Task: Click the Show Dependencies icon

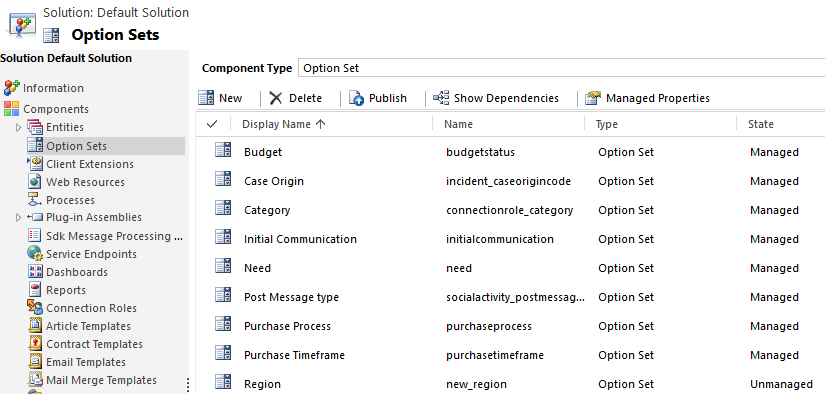Action: [x=441, y=98]
